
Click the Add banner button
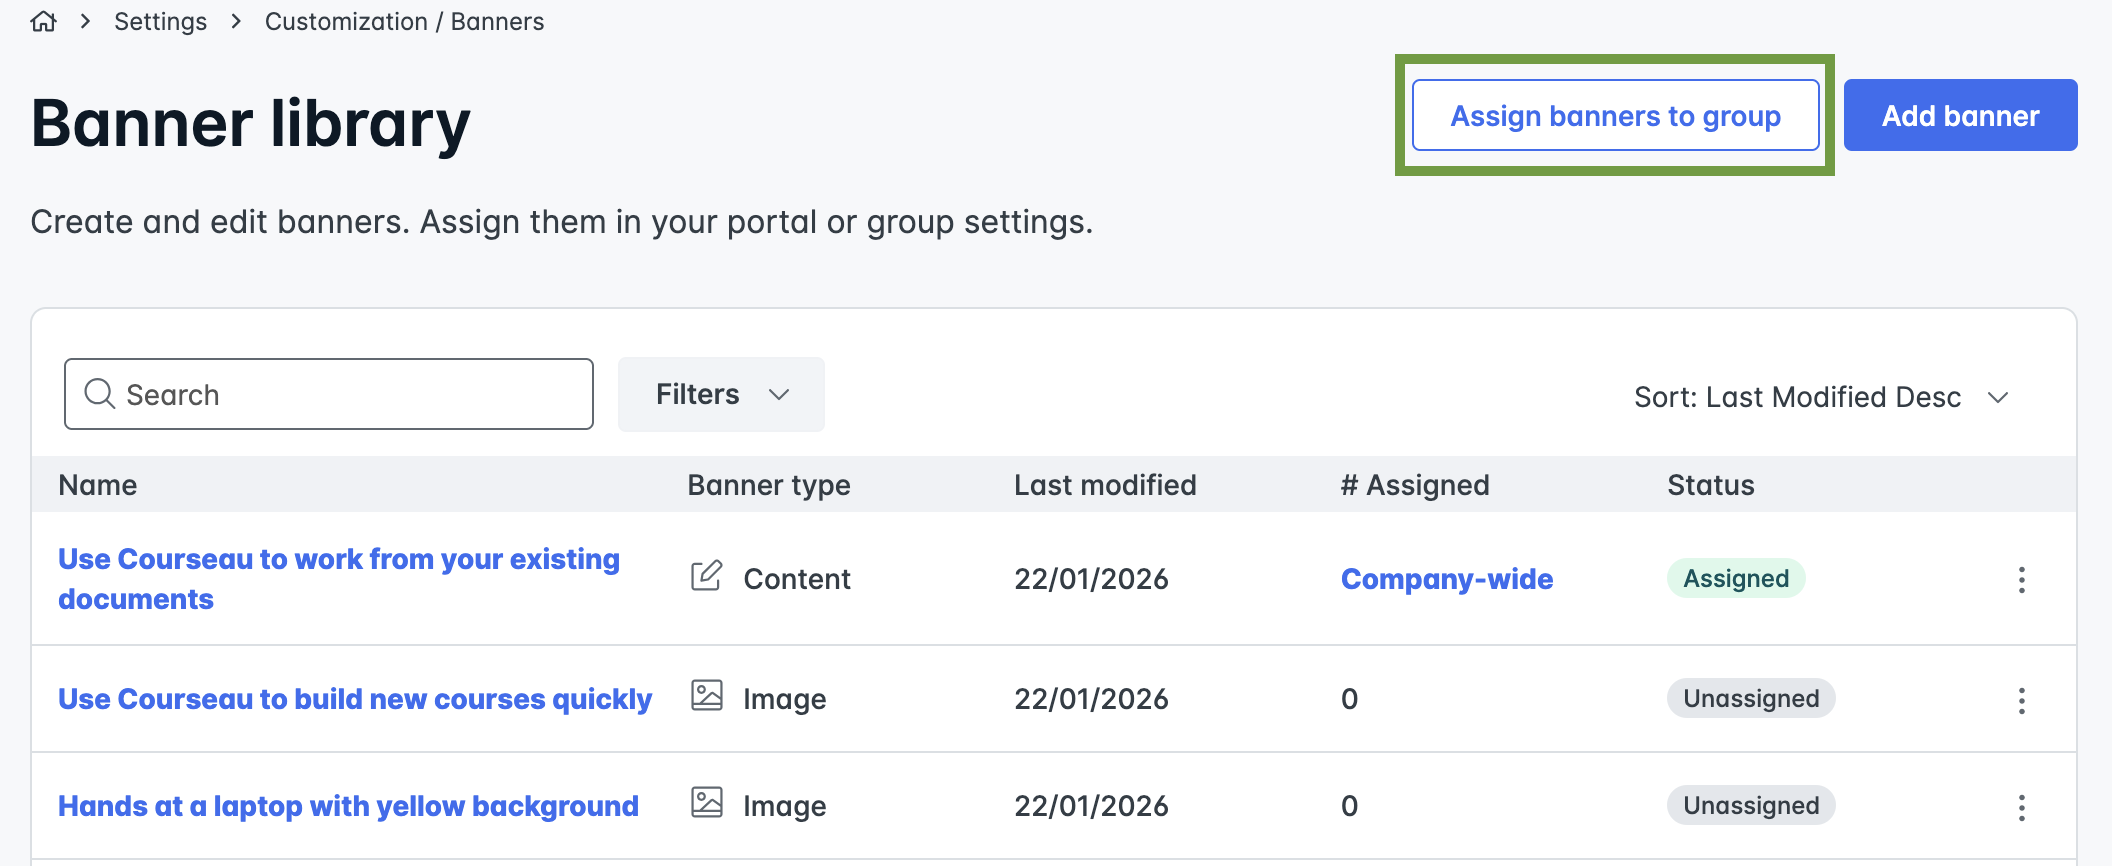[1960, 115]
